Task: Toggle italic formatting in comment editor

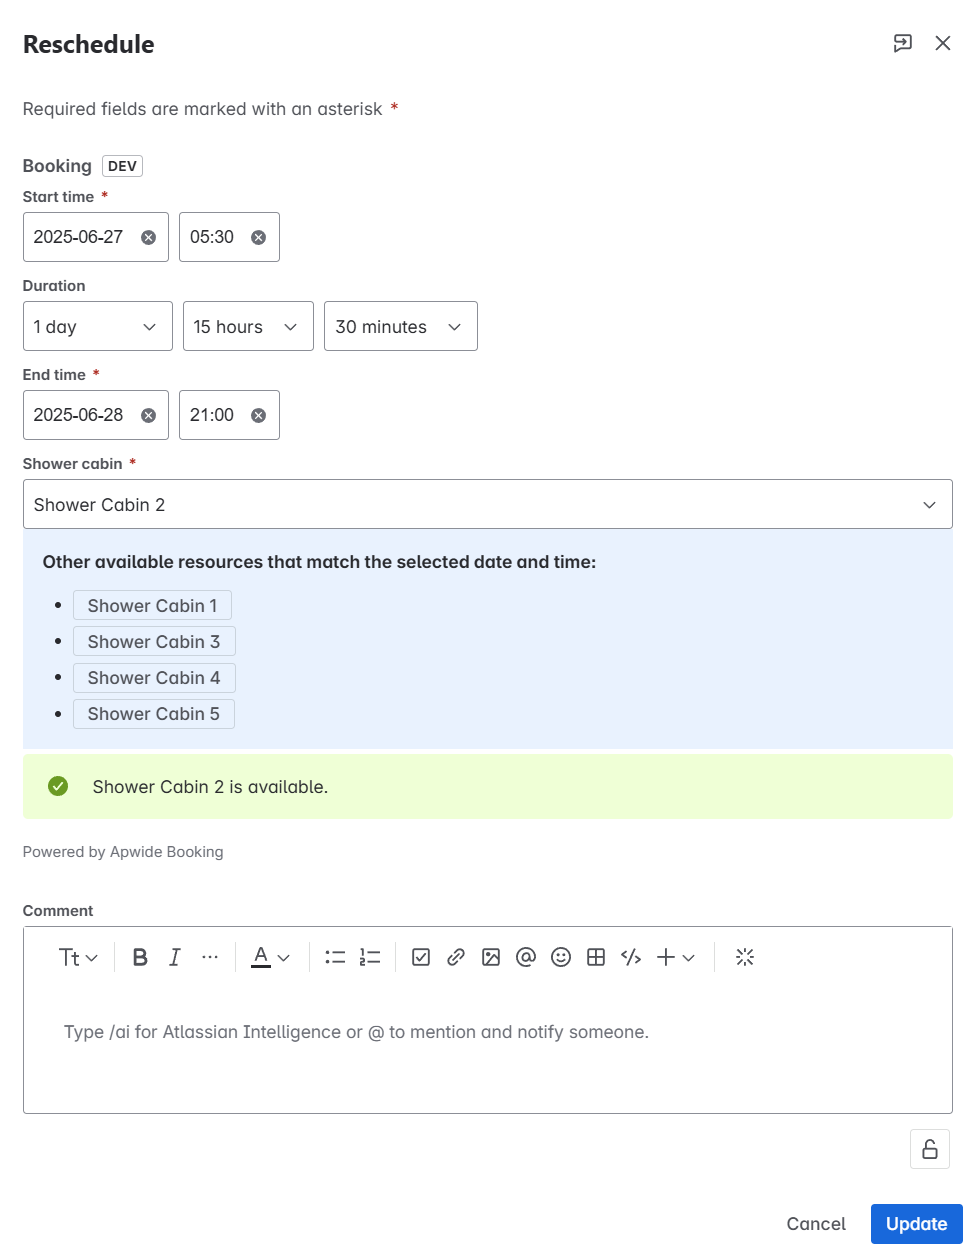Action: tap(175, 957)
